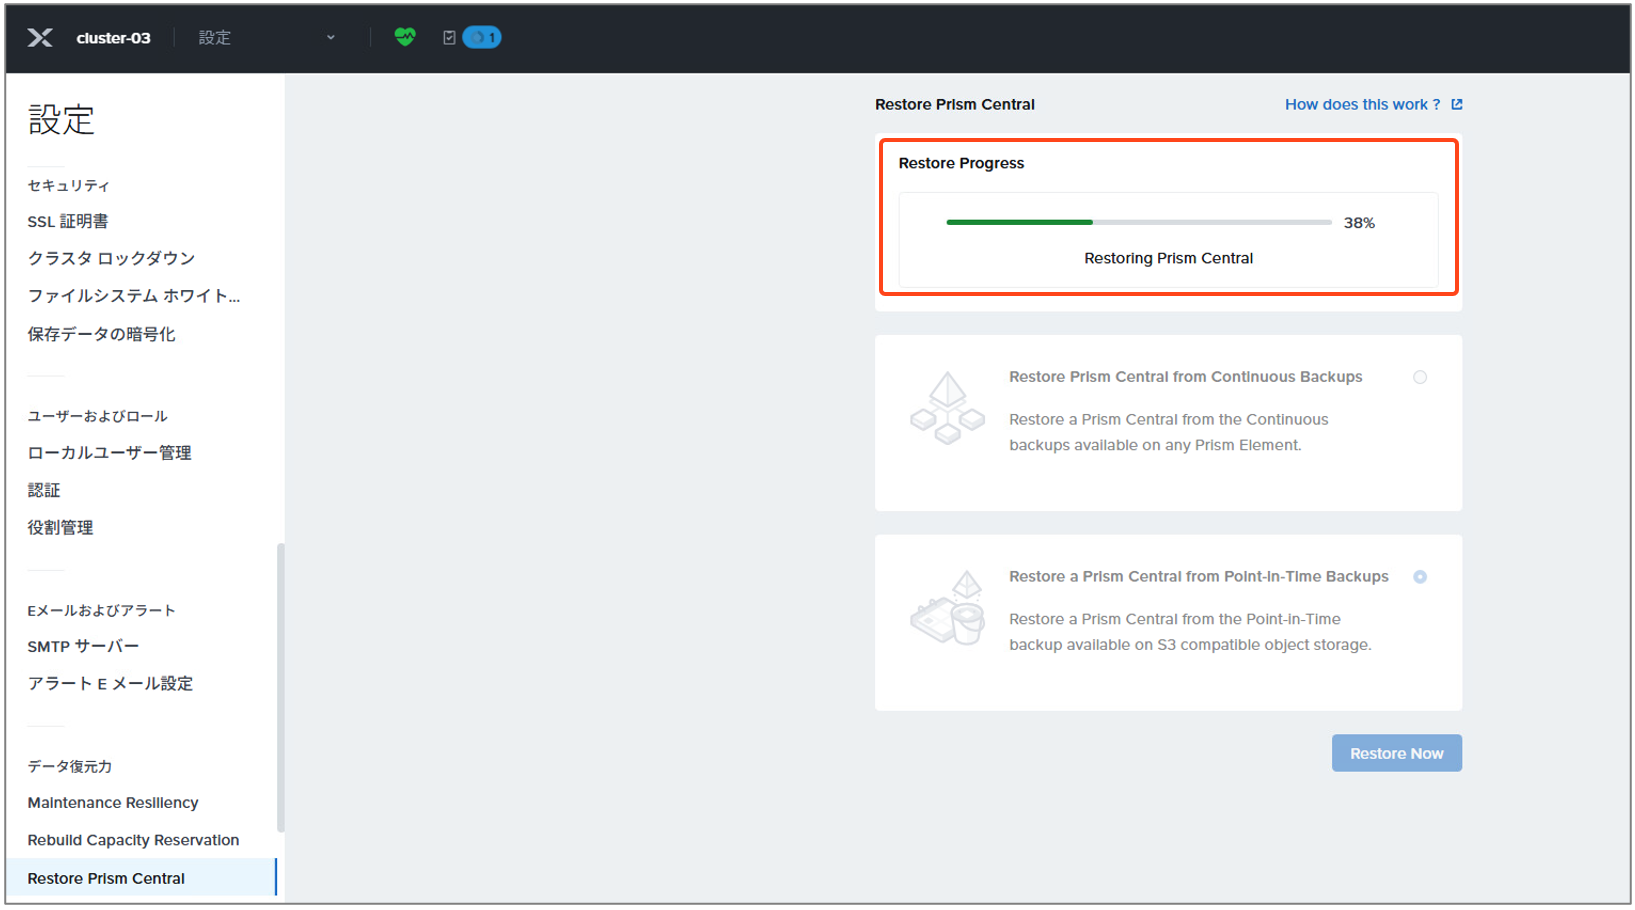Open the How does this work ? link
The image size is (1635, 910).
[1362, 104]
